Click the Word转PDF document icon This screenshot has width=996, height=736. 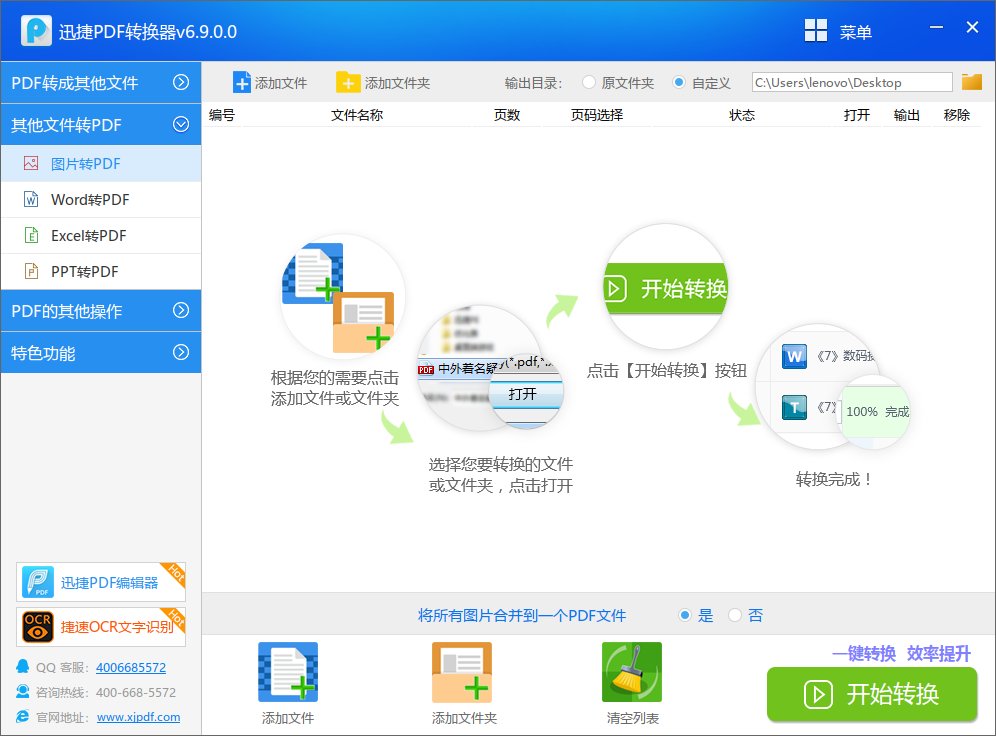pos(30,199)
